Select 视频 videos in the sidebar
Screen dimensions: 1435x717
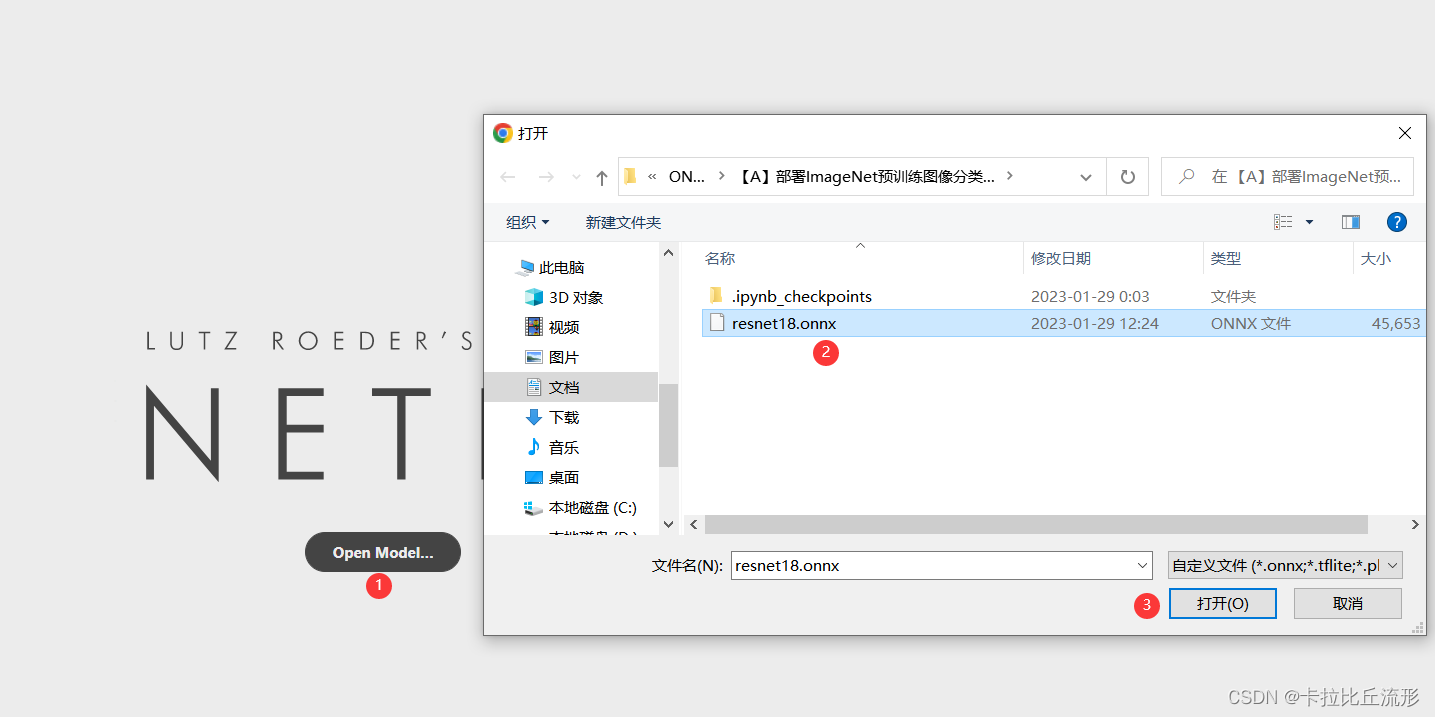(552, 327)
